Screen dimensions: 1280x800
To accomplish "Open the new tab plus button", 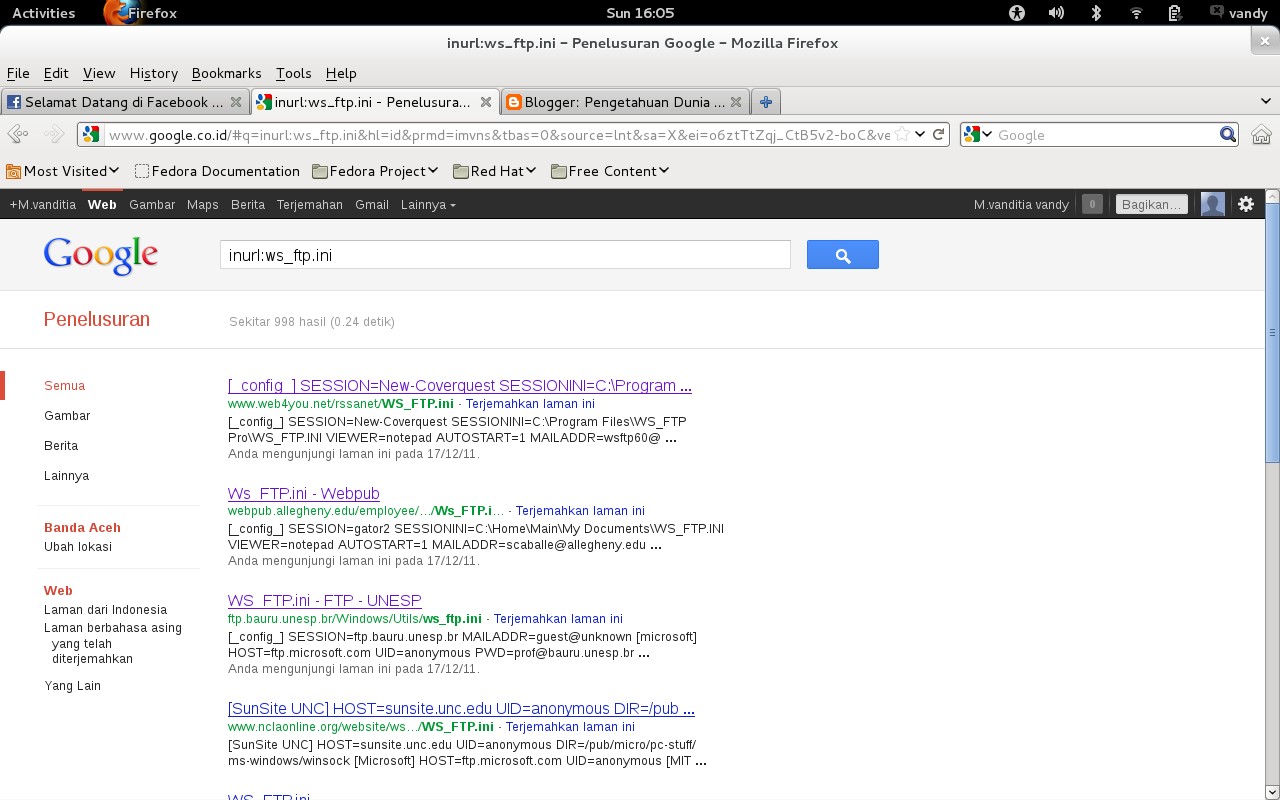I will coord(766,102).
